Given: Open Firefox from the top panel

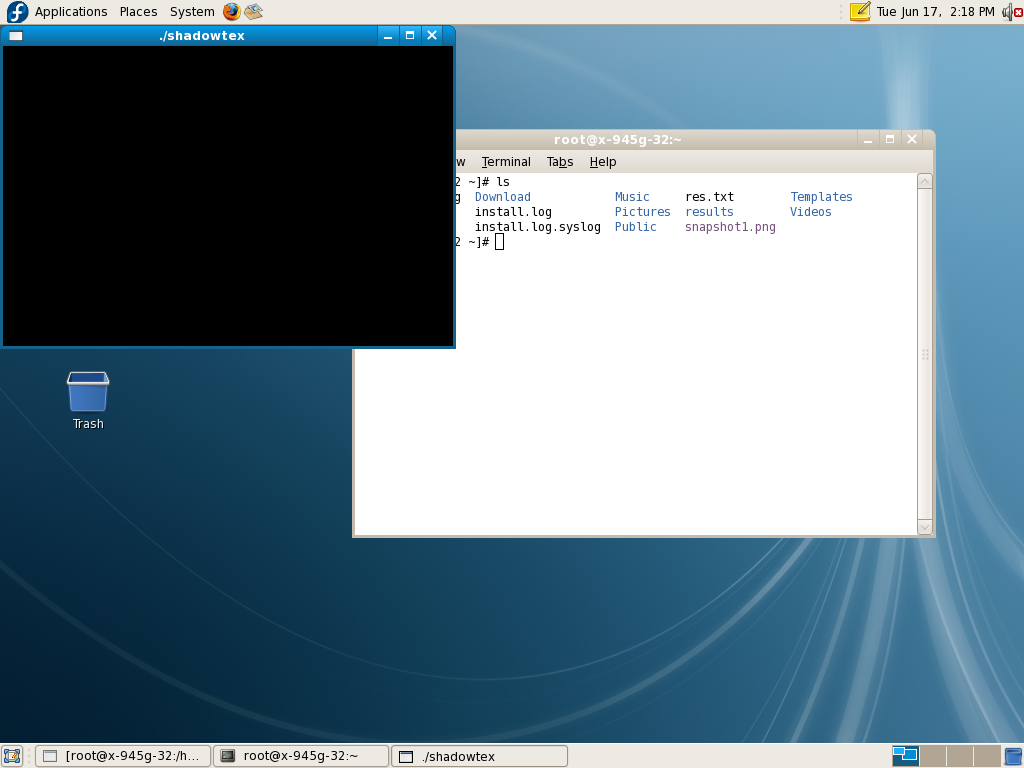Looking at the screenshot, I should 232,12.
